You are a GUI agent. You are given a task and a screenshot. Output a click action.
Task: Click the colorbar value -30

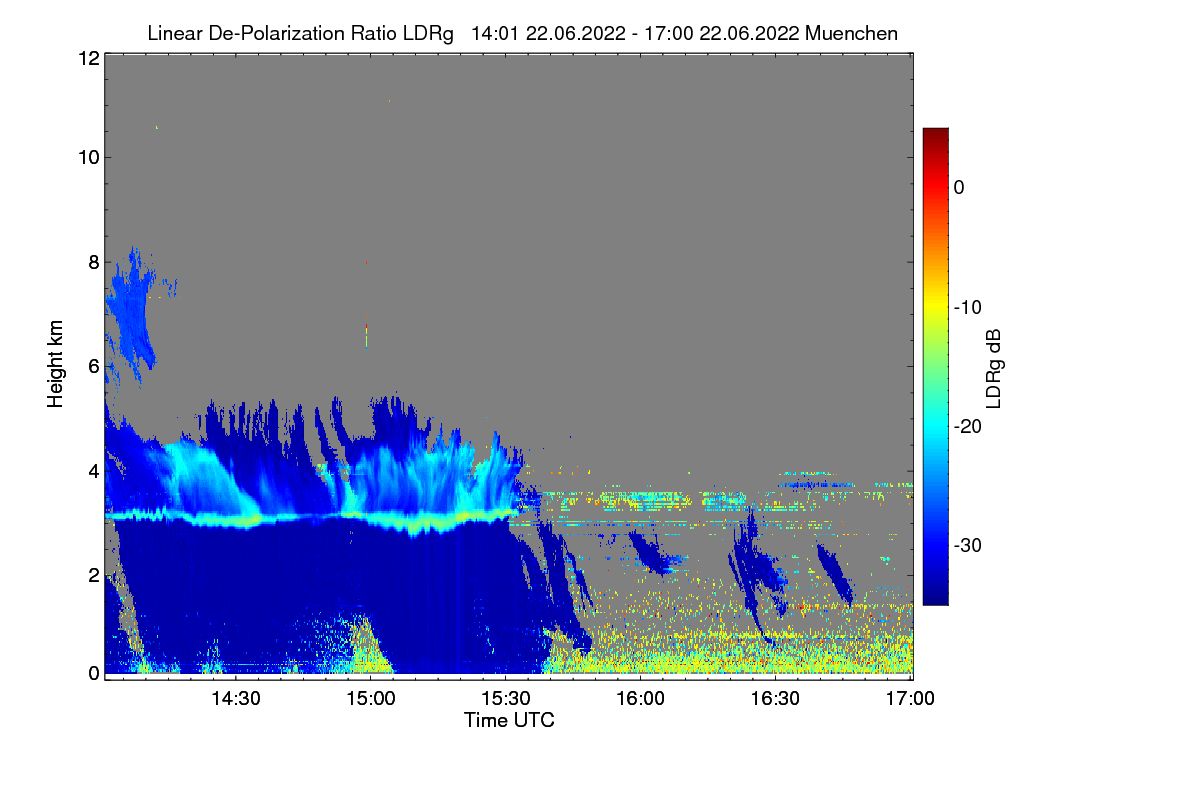(x=967, y=546)
